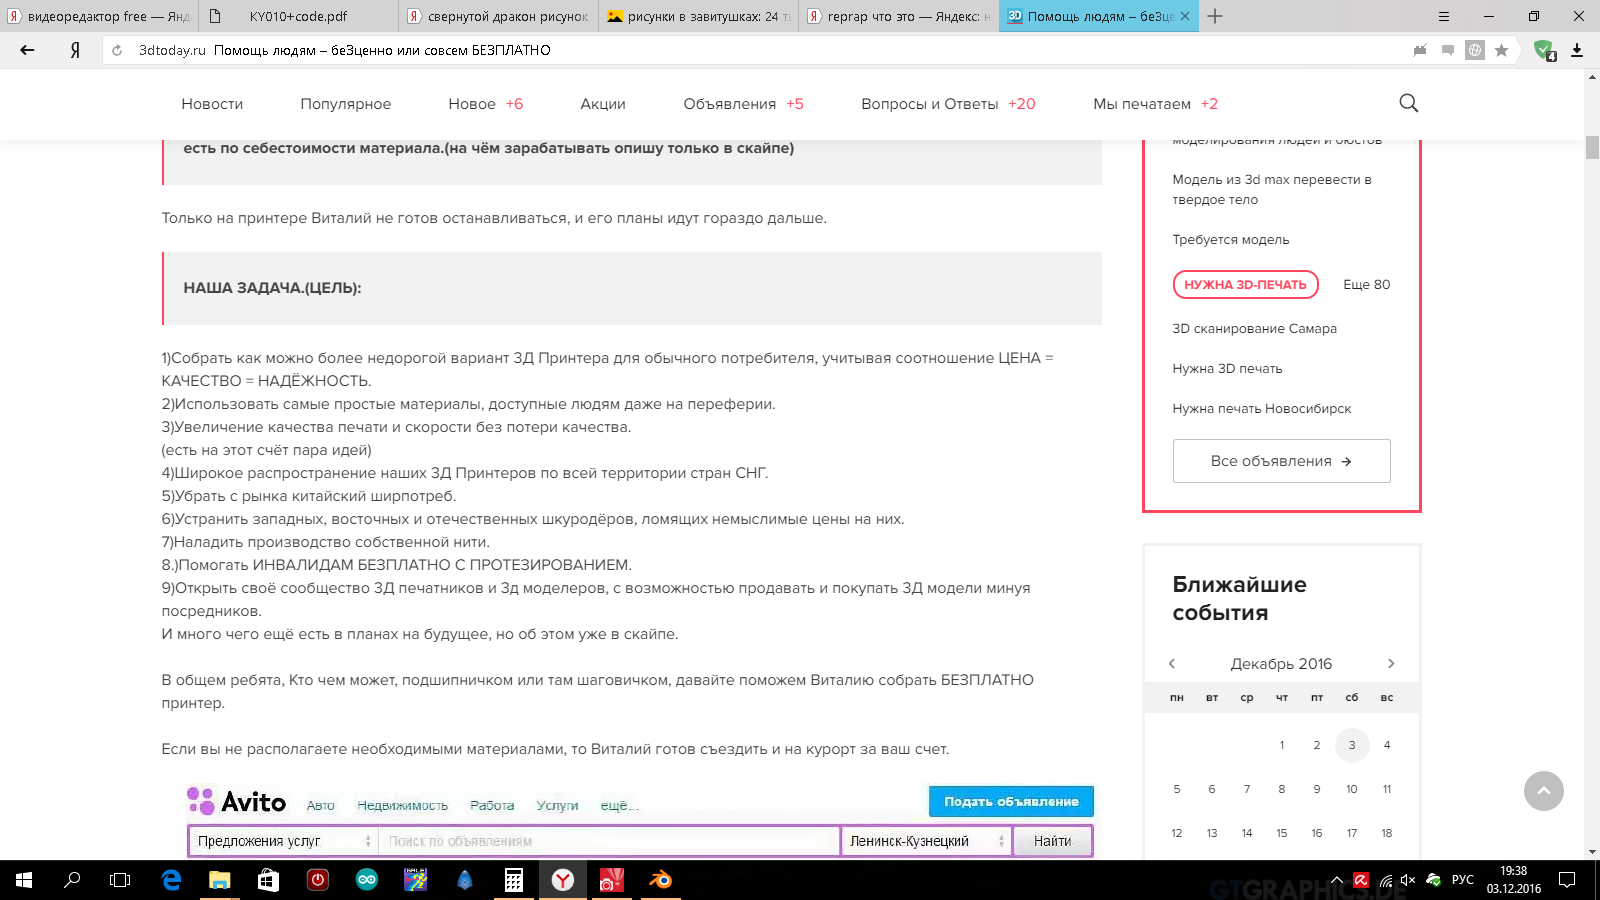Click the Adguard shield extension icon
The image size is (1600, 900).
[x=1544, y=50]
